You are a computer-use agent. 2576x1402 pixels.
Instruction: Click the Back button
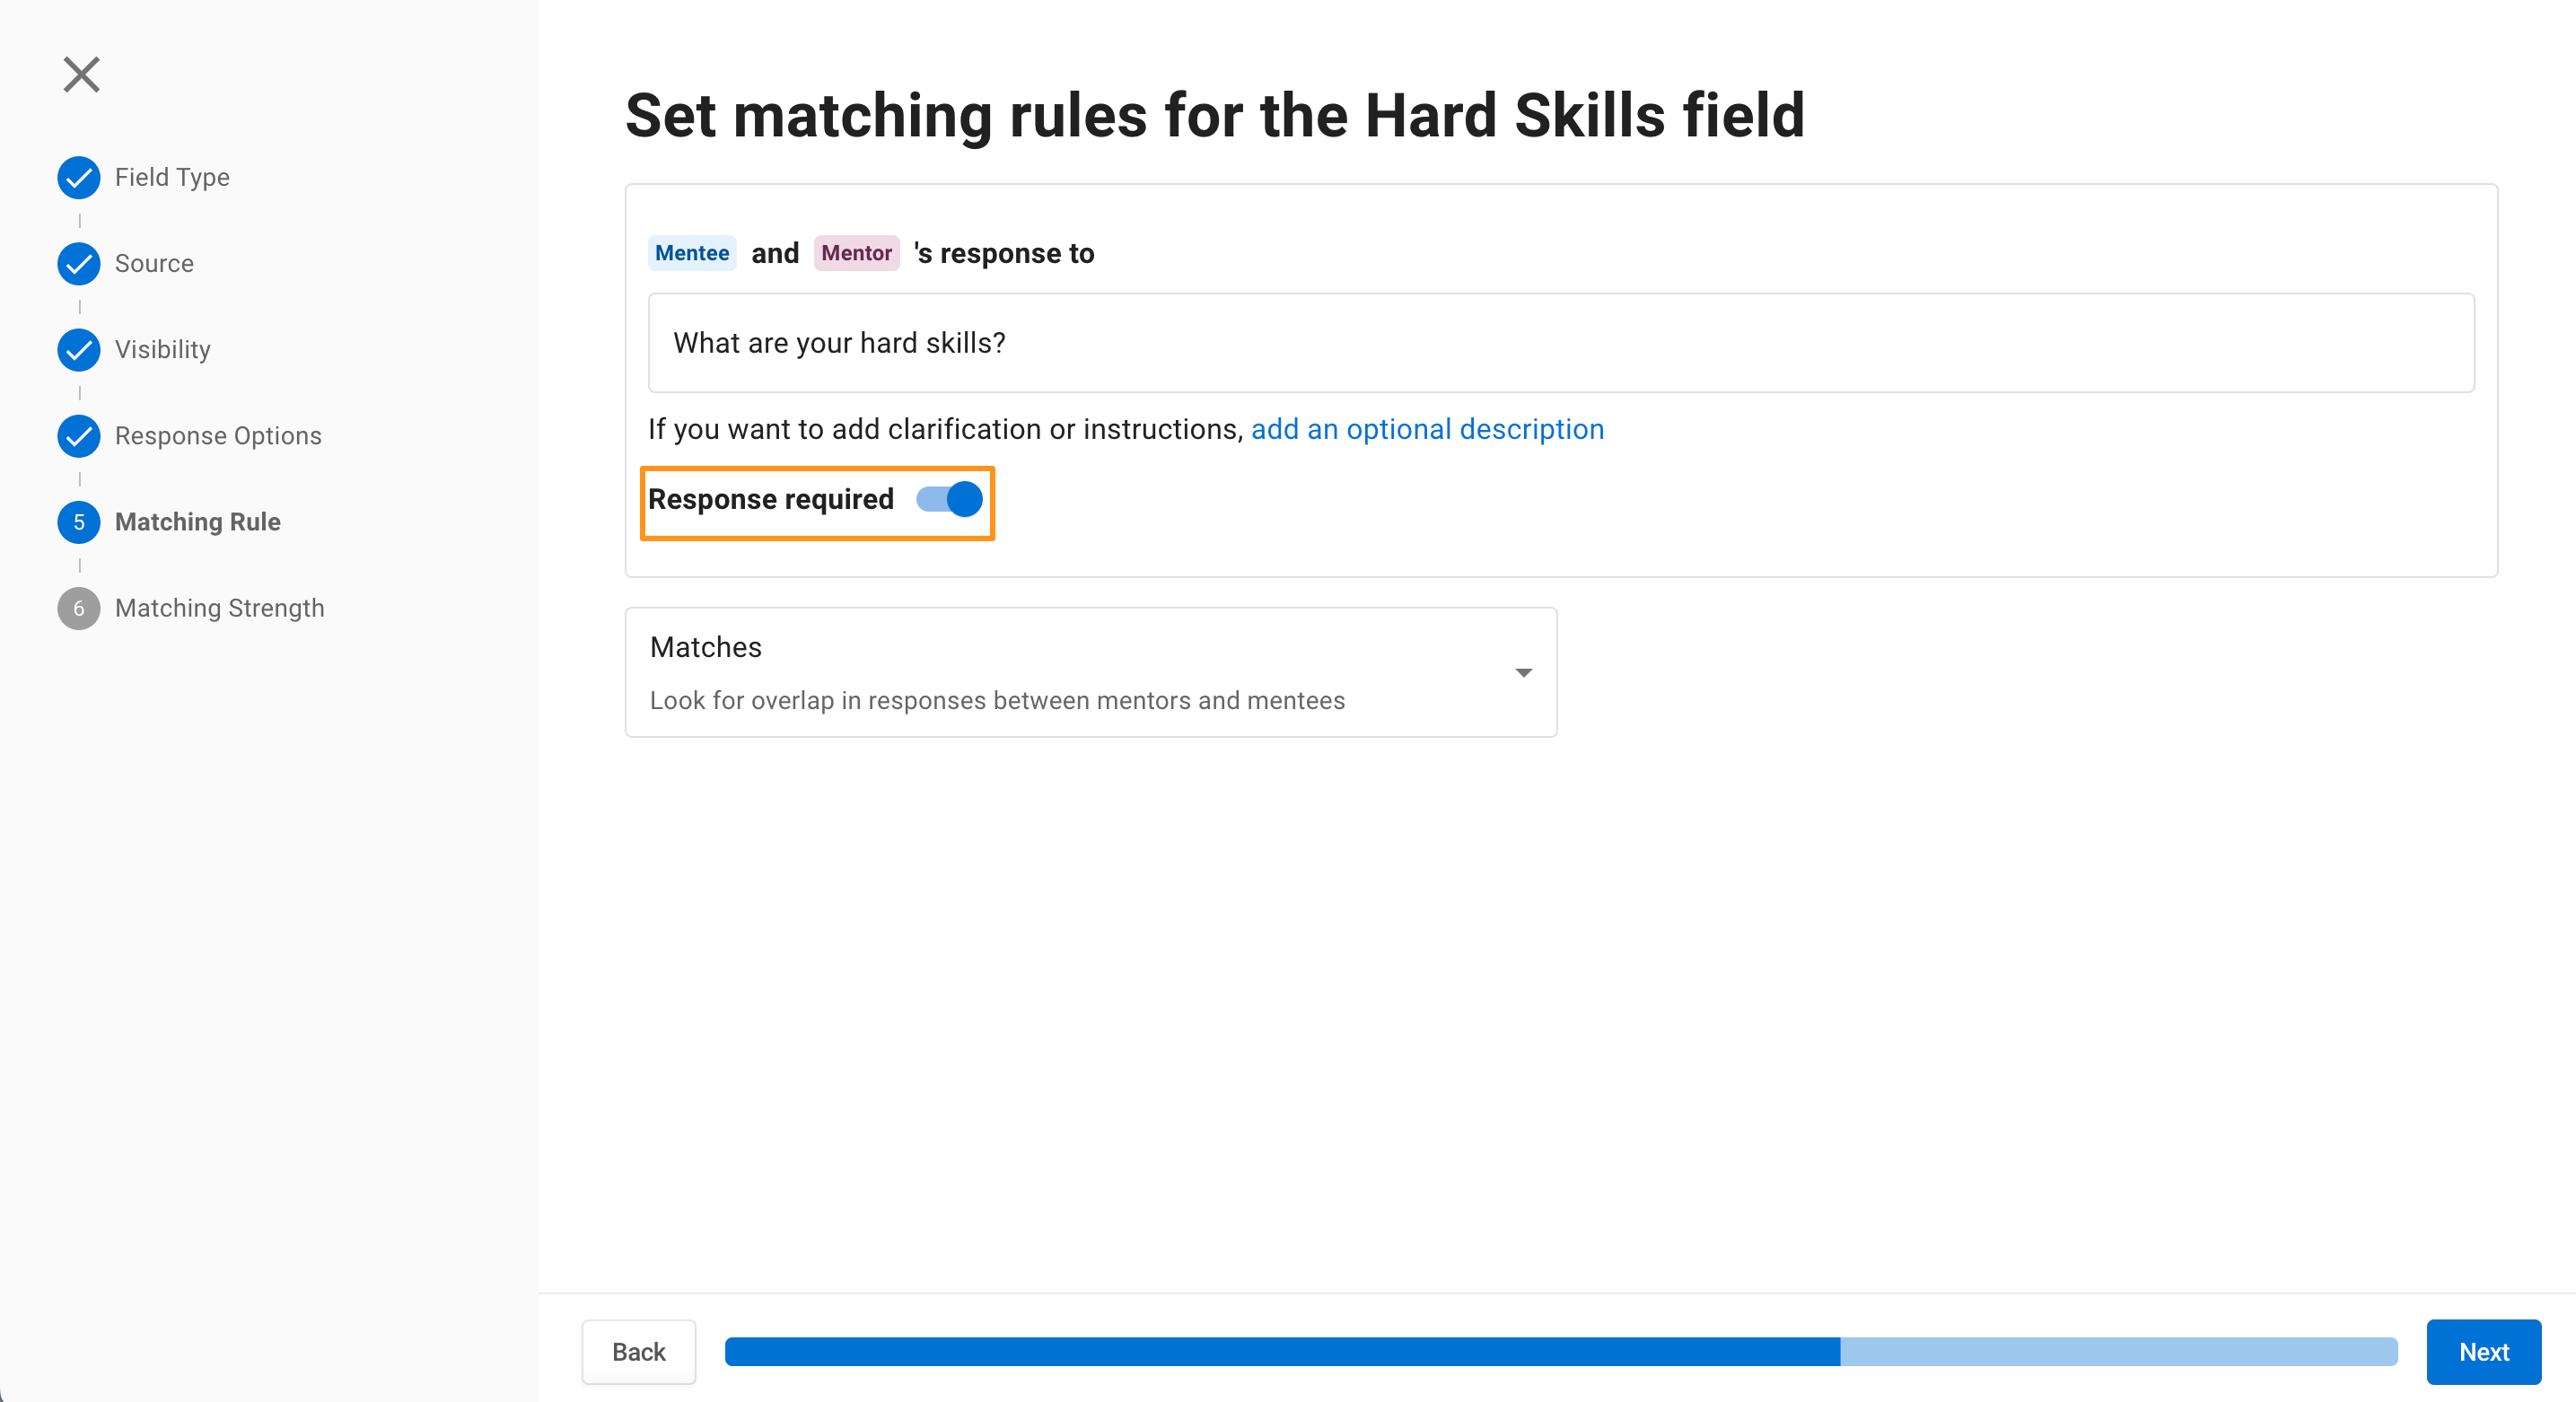638,1351
